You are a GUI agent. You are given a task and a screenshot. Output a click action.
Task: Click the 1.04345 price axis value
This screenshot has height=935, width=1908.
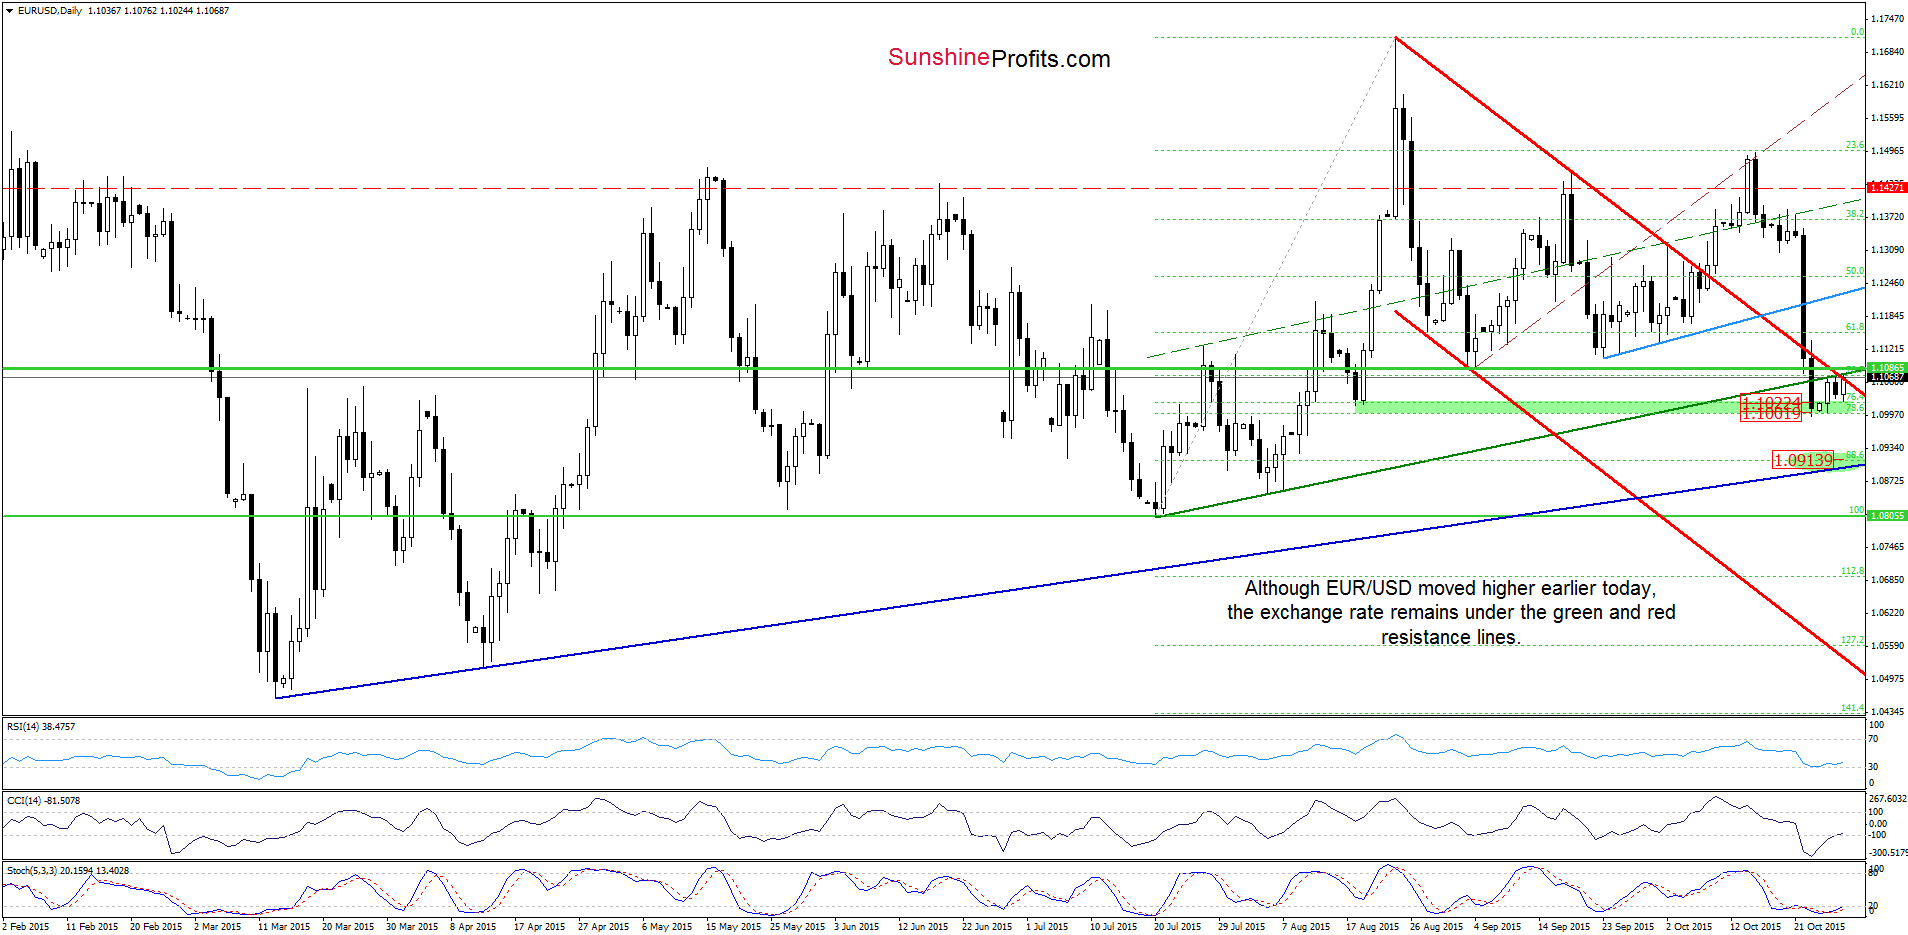(1887, 712)
